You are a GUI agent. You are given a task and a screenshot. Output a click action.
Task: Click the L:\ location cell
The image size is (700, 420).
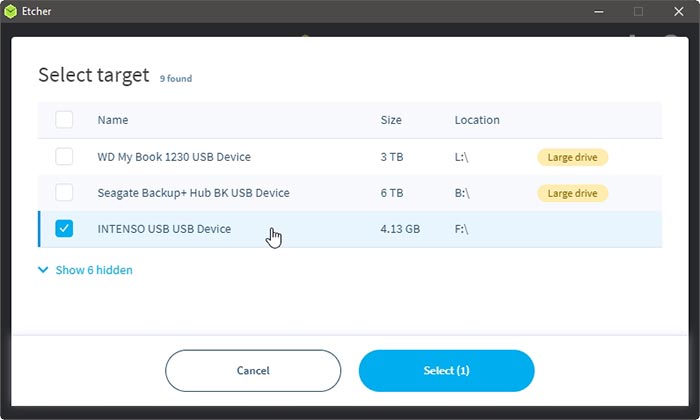(x=462, y=157)
